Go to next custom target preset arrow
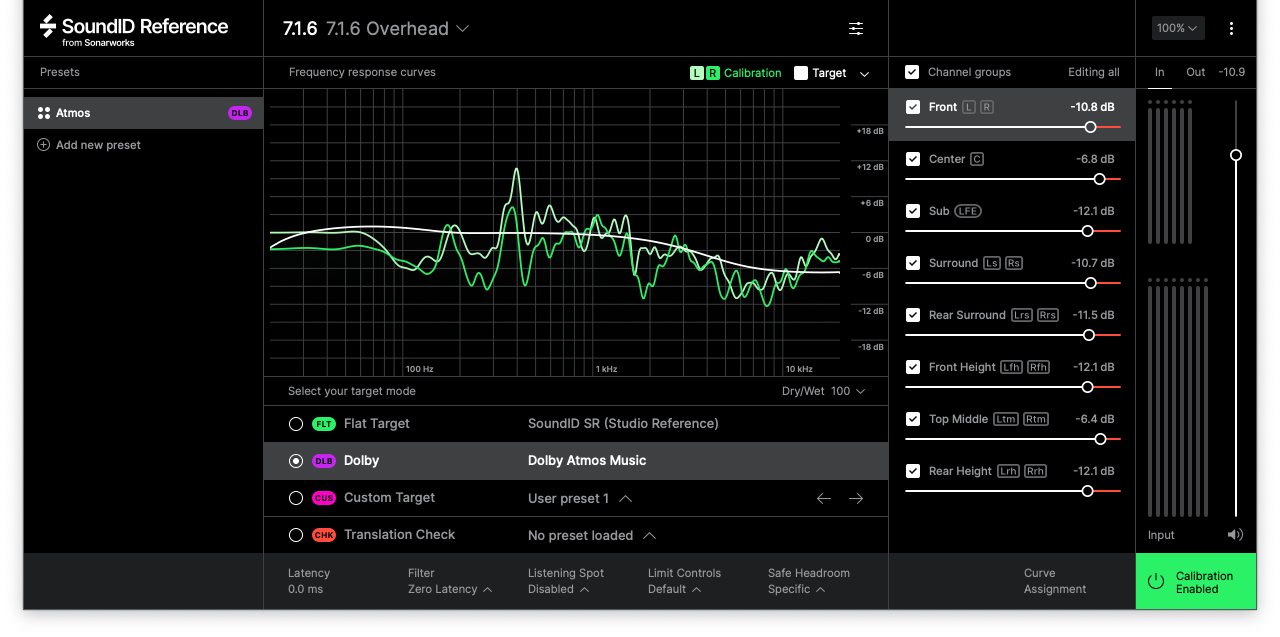This screenshot has width=1280, height=637. point(856,498)
